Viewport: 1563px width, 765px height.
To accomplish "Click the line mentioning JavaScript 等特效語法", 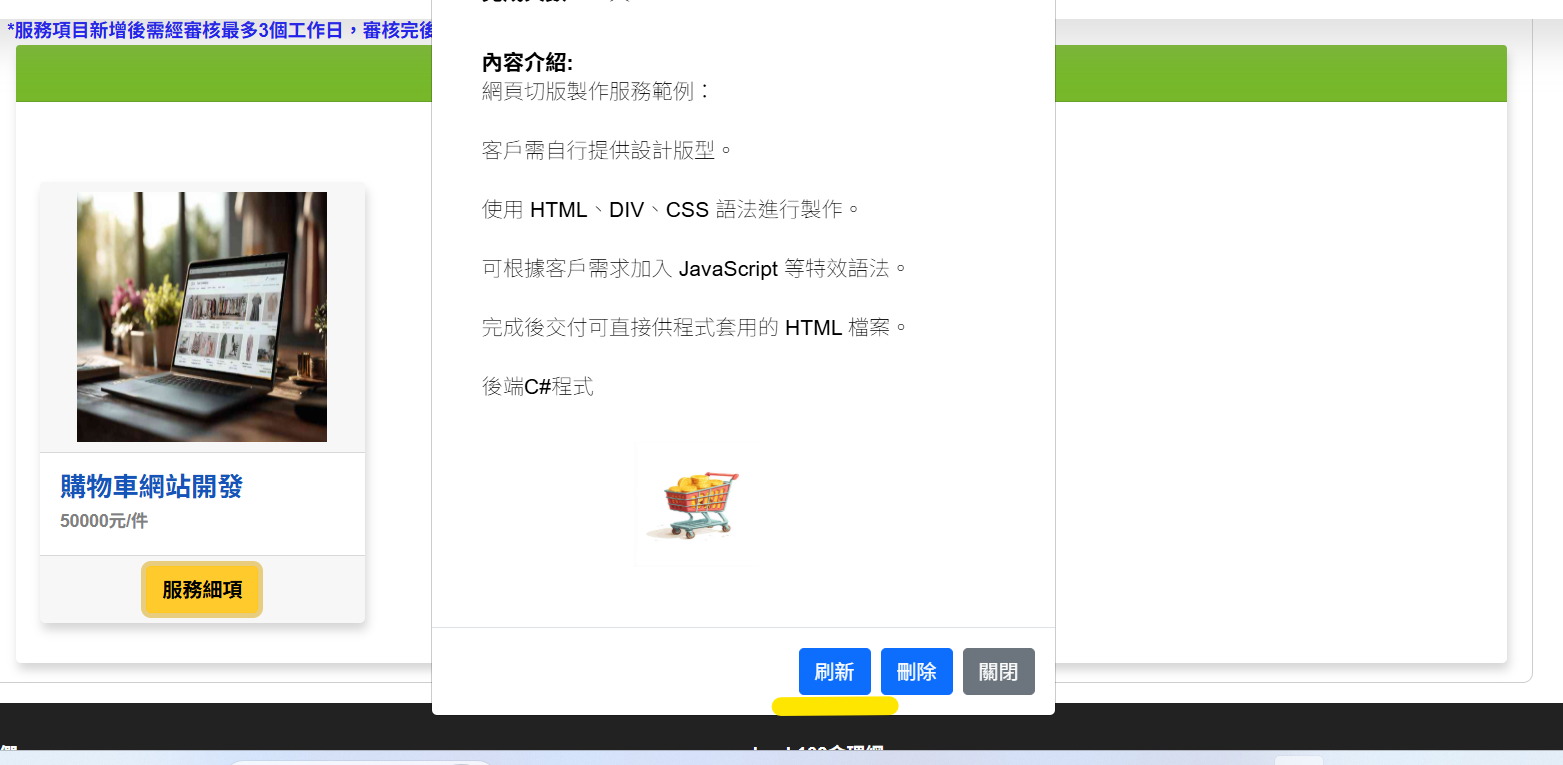I will coord(695,269).
